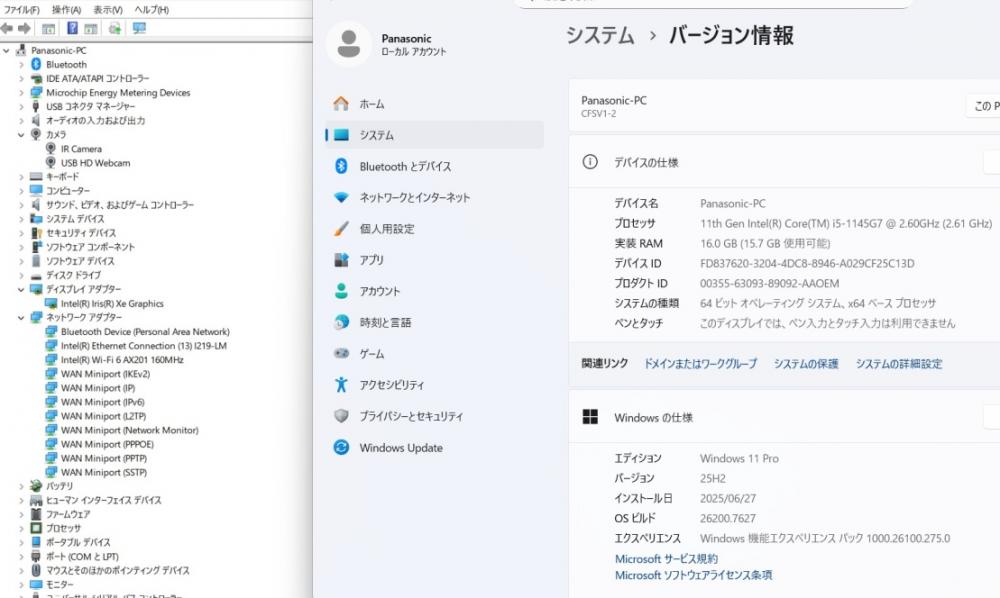This screenshot has width=1000, height=598.
Task: Collapse the ネットワーク アダプター category
Action: (x=21, y=317)
